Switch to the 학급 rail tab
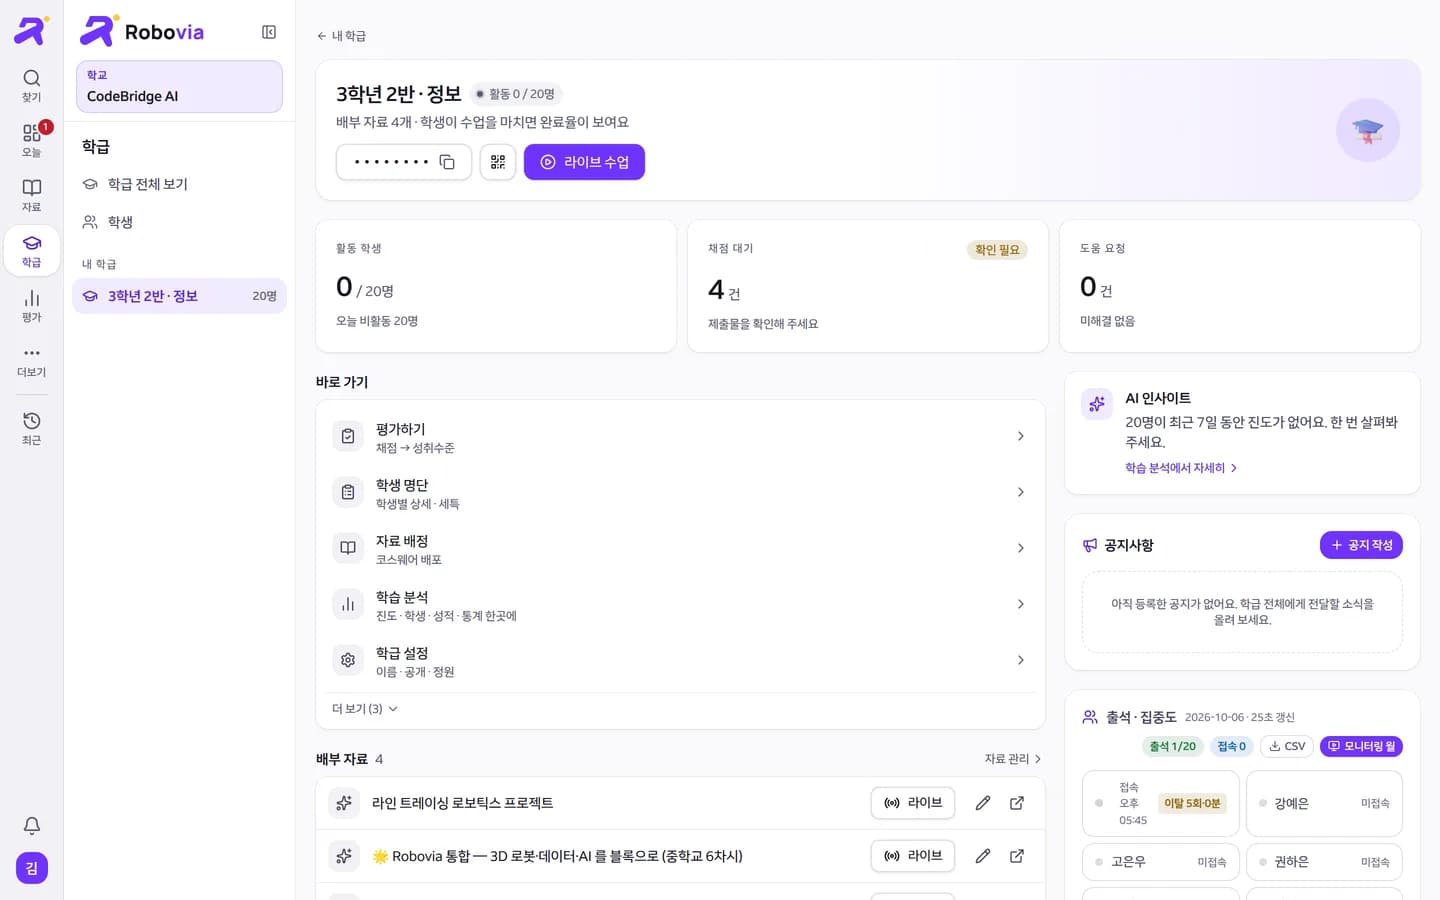1440x900 pixels. tap(31, 250)
